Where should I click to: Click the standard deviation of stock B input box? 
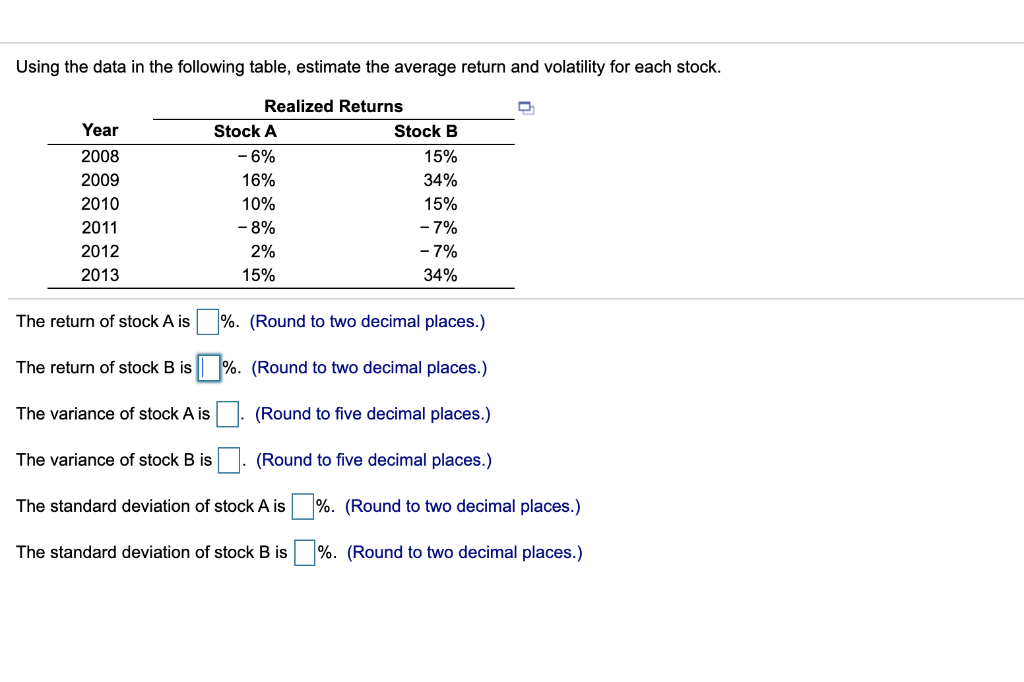point(304,551)
